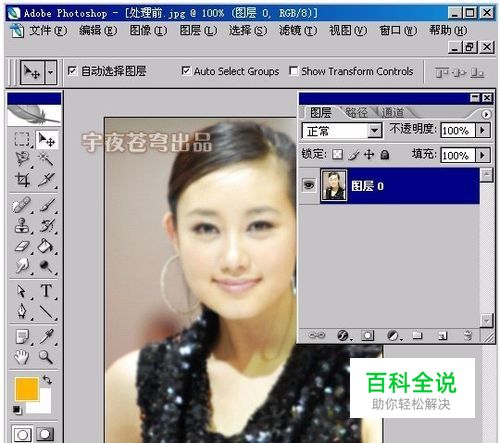Link layers at Layers panel bottom

pyautogui.click(x=316, y=335)
